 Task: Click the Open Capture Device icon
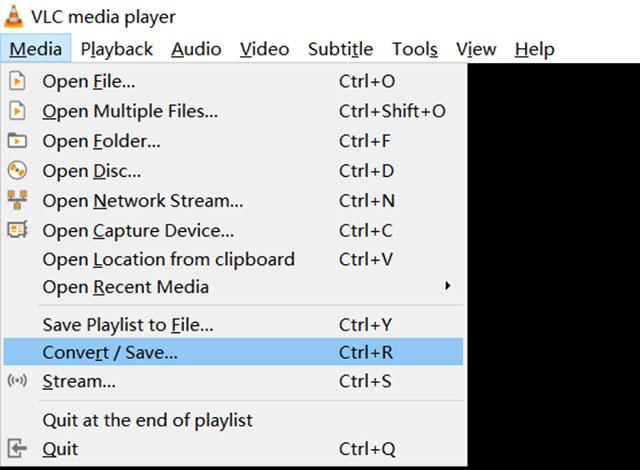(17, 230)
